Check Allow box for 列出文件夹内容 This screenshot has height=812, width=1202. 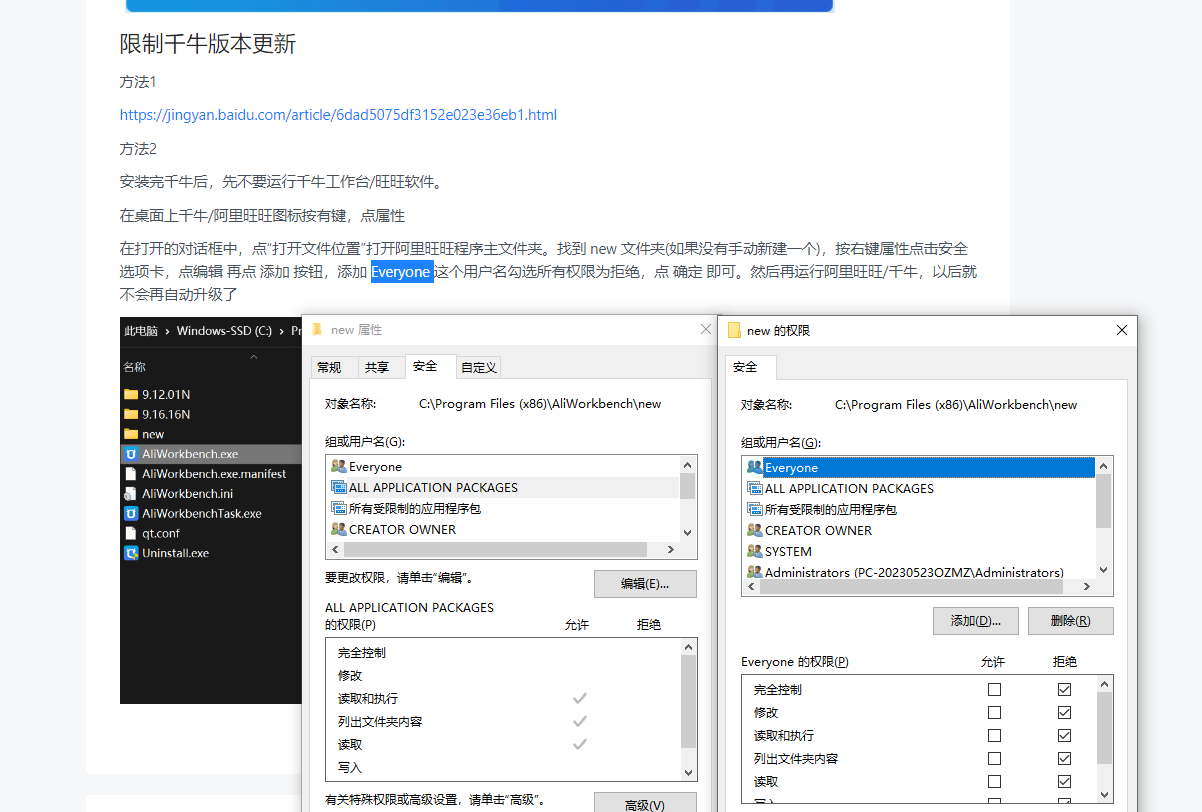(994, 759)
